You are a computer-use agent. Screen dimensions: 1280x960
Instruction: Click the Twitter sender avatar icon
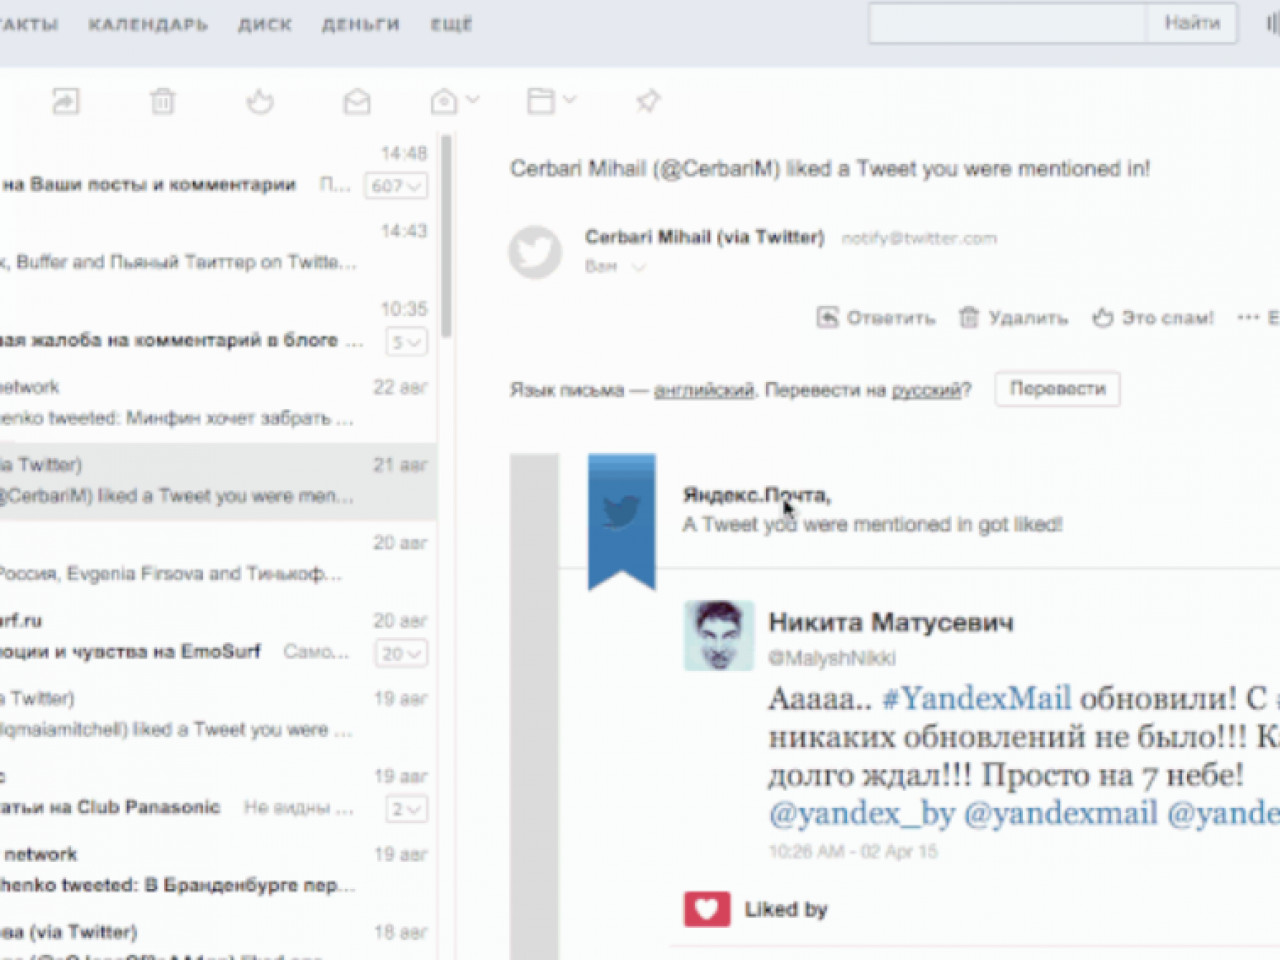click(535, 250)
